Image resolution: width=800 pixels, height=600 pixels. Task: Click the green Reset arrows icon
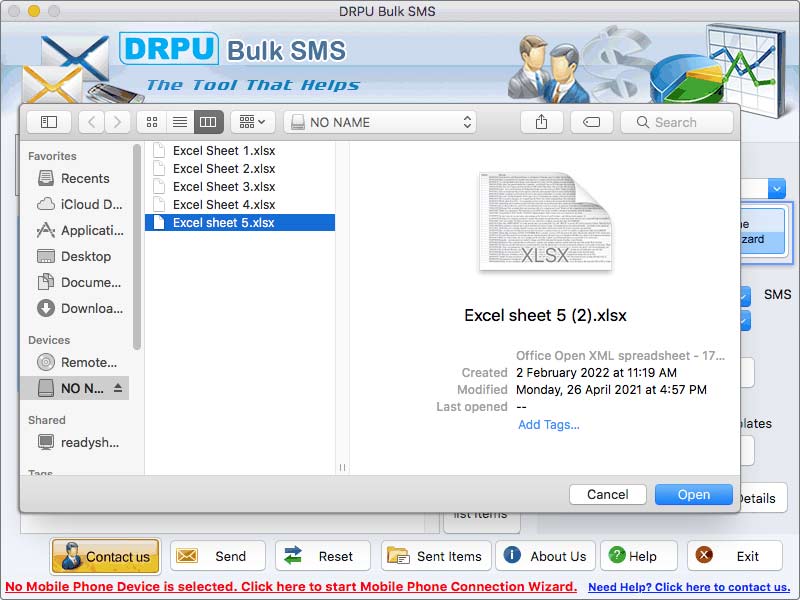291,555
